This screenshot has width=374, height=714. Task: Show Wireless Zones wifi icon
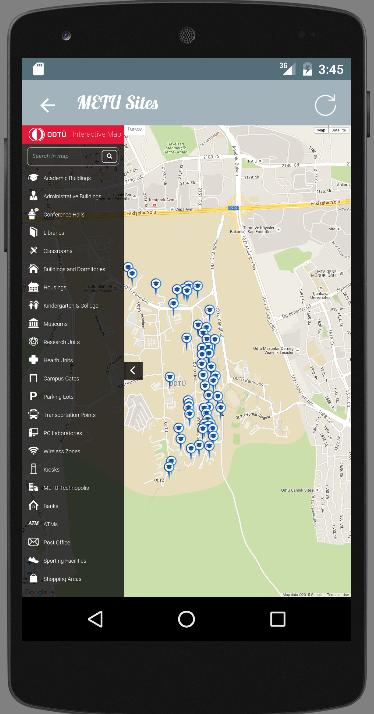click(x=33, y=451)
